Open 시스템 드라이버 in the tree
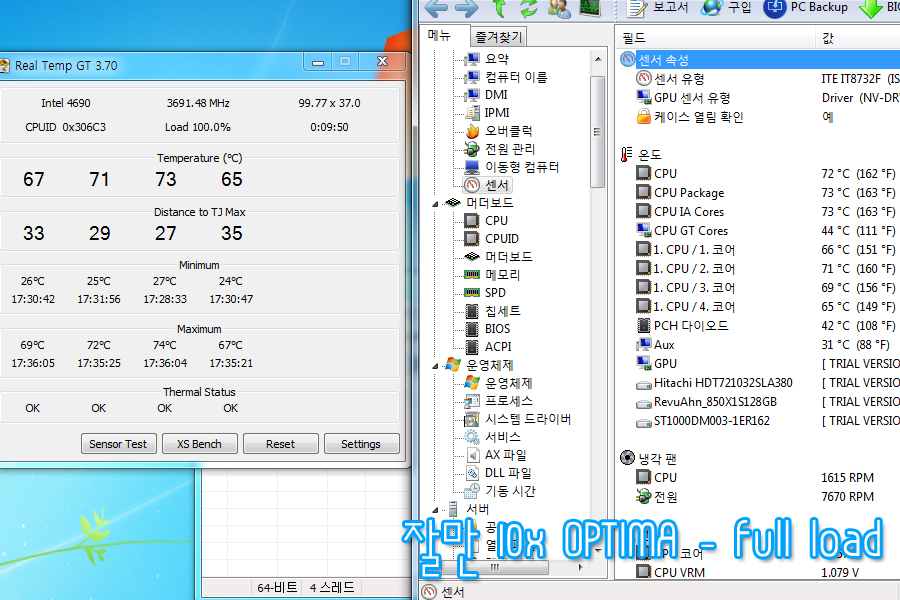Viewport: 900px width, 600px height. click(518, 419)
